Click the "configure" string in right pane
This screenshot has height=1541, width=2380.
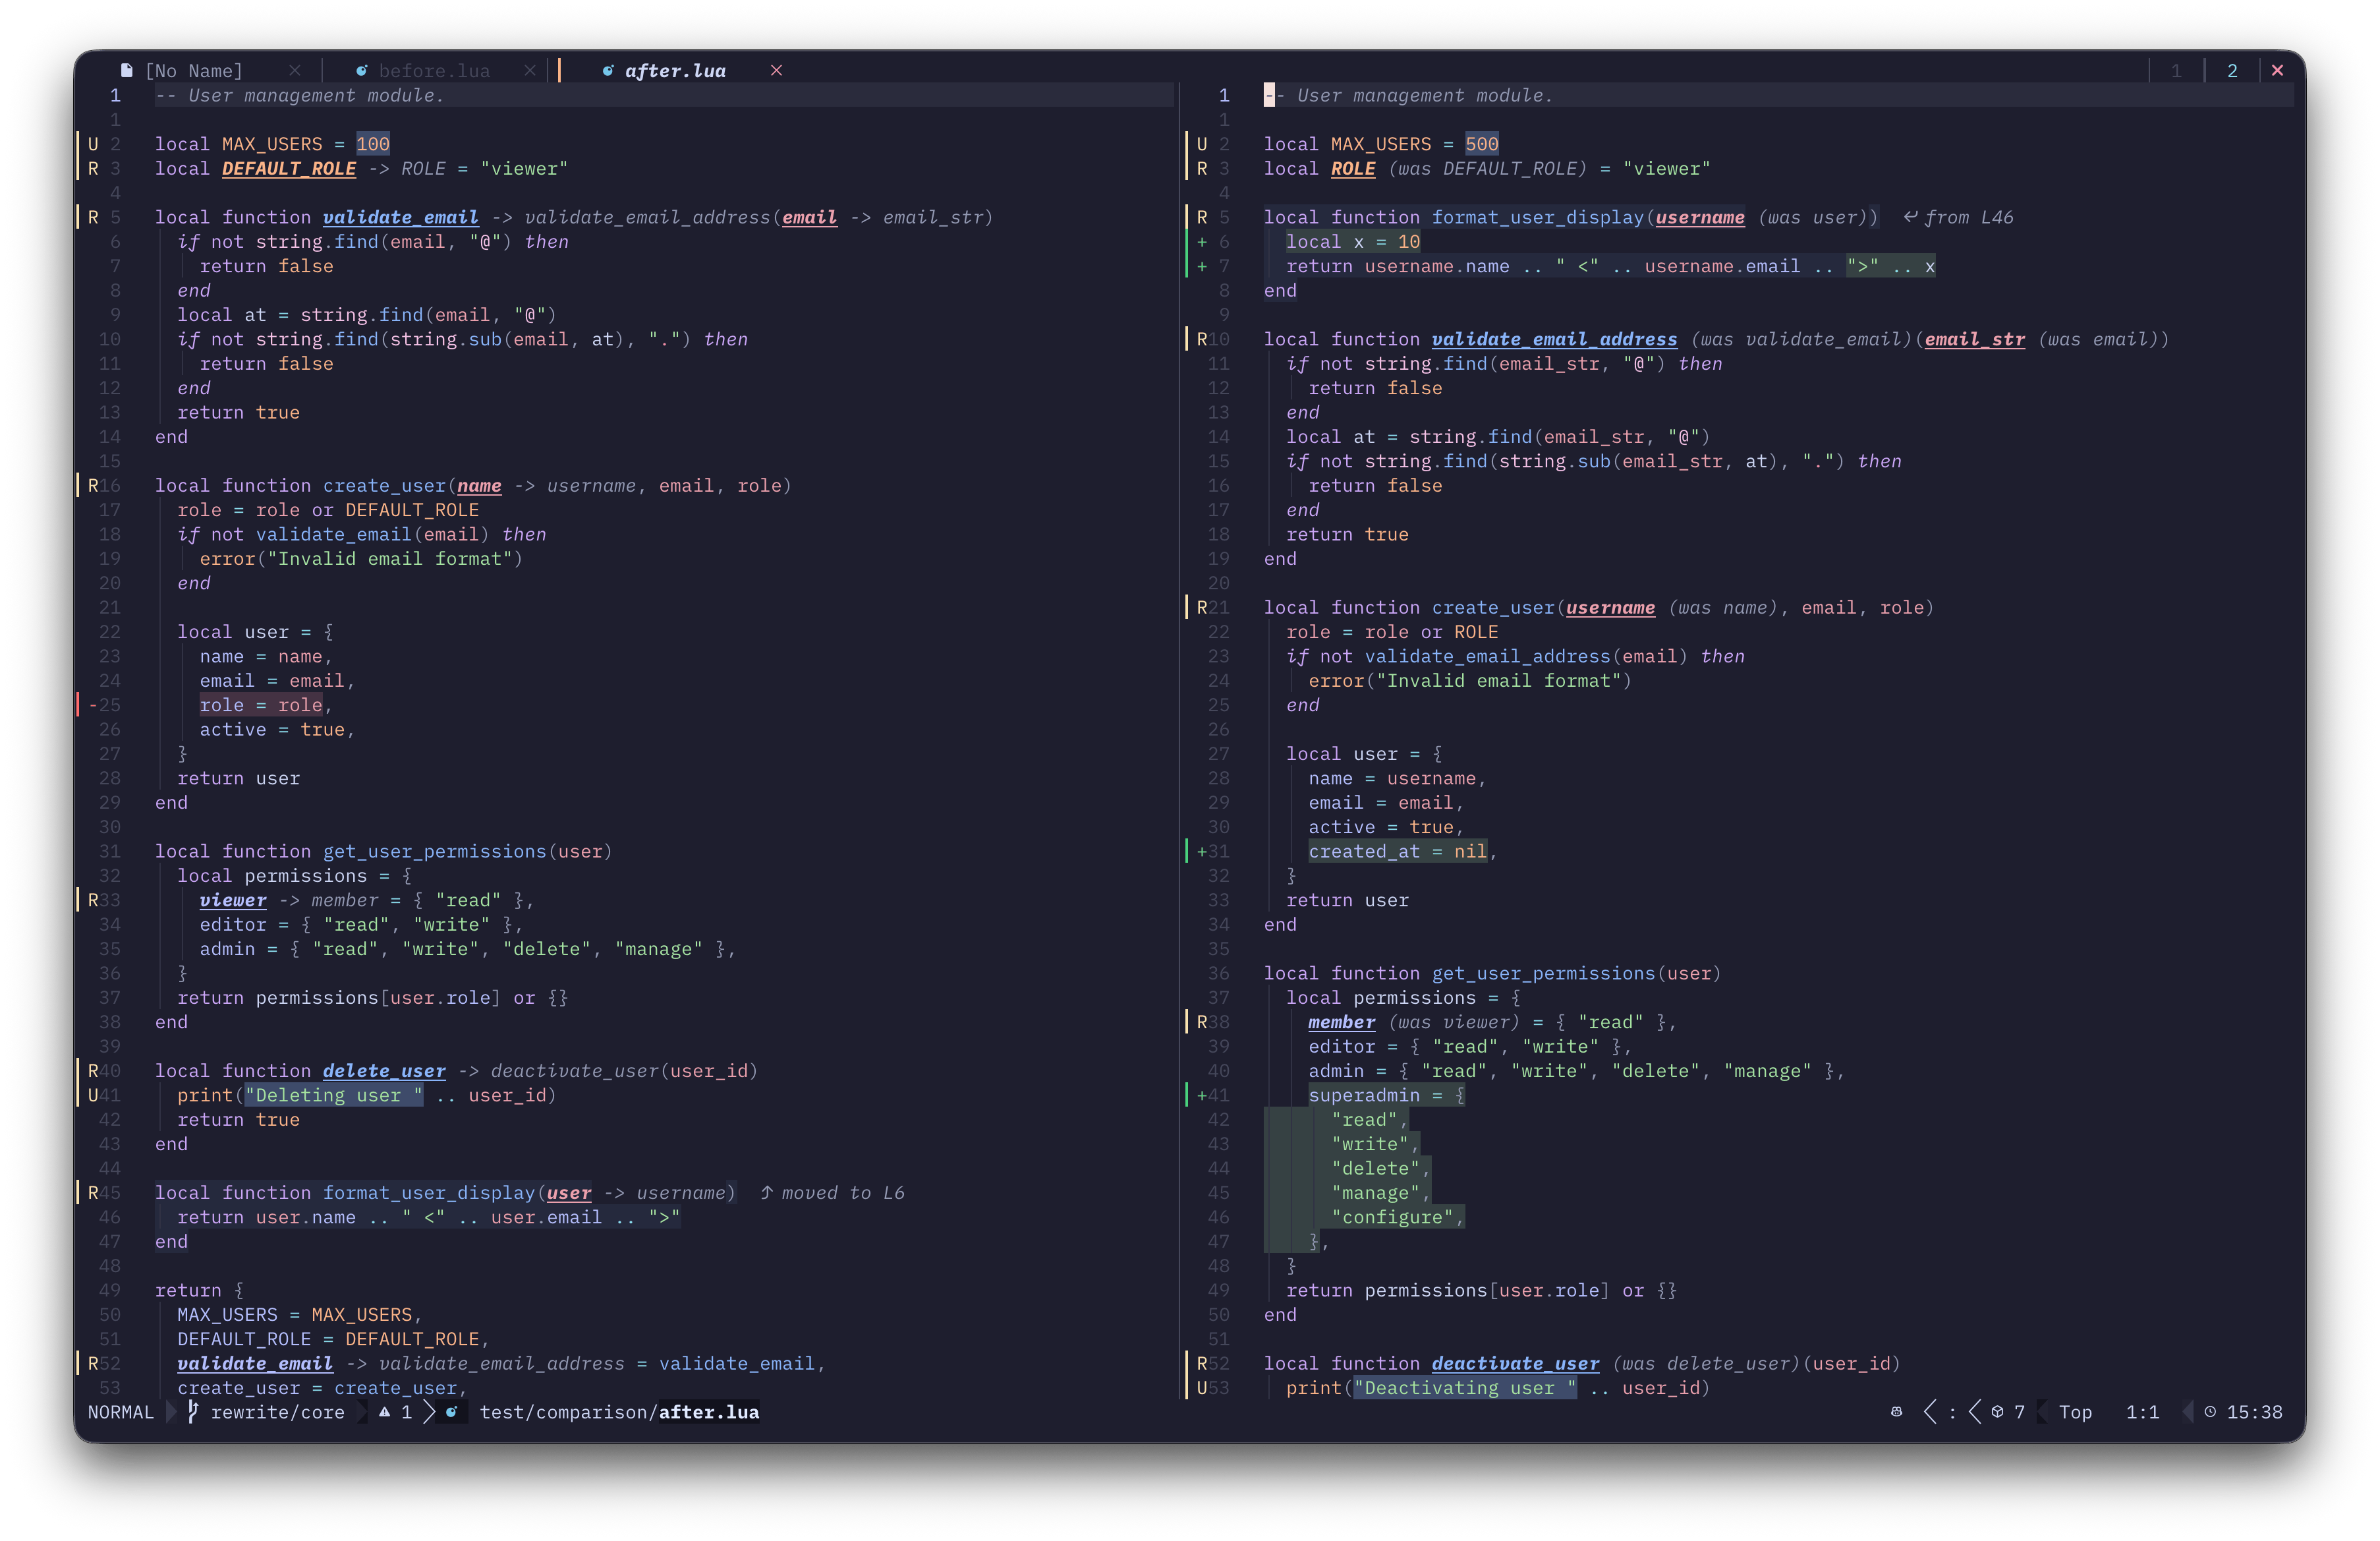(1392, 1217)
